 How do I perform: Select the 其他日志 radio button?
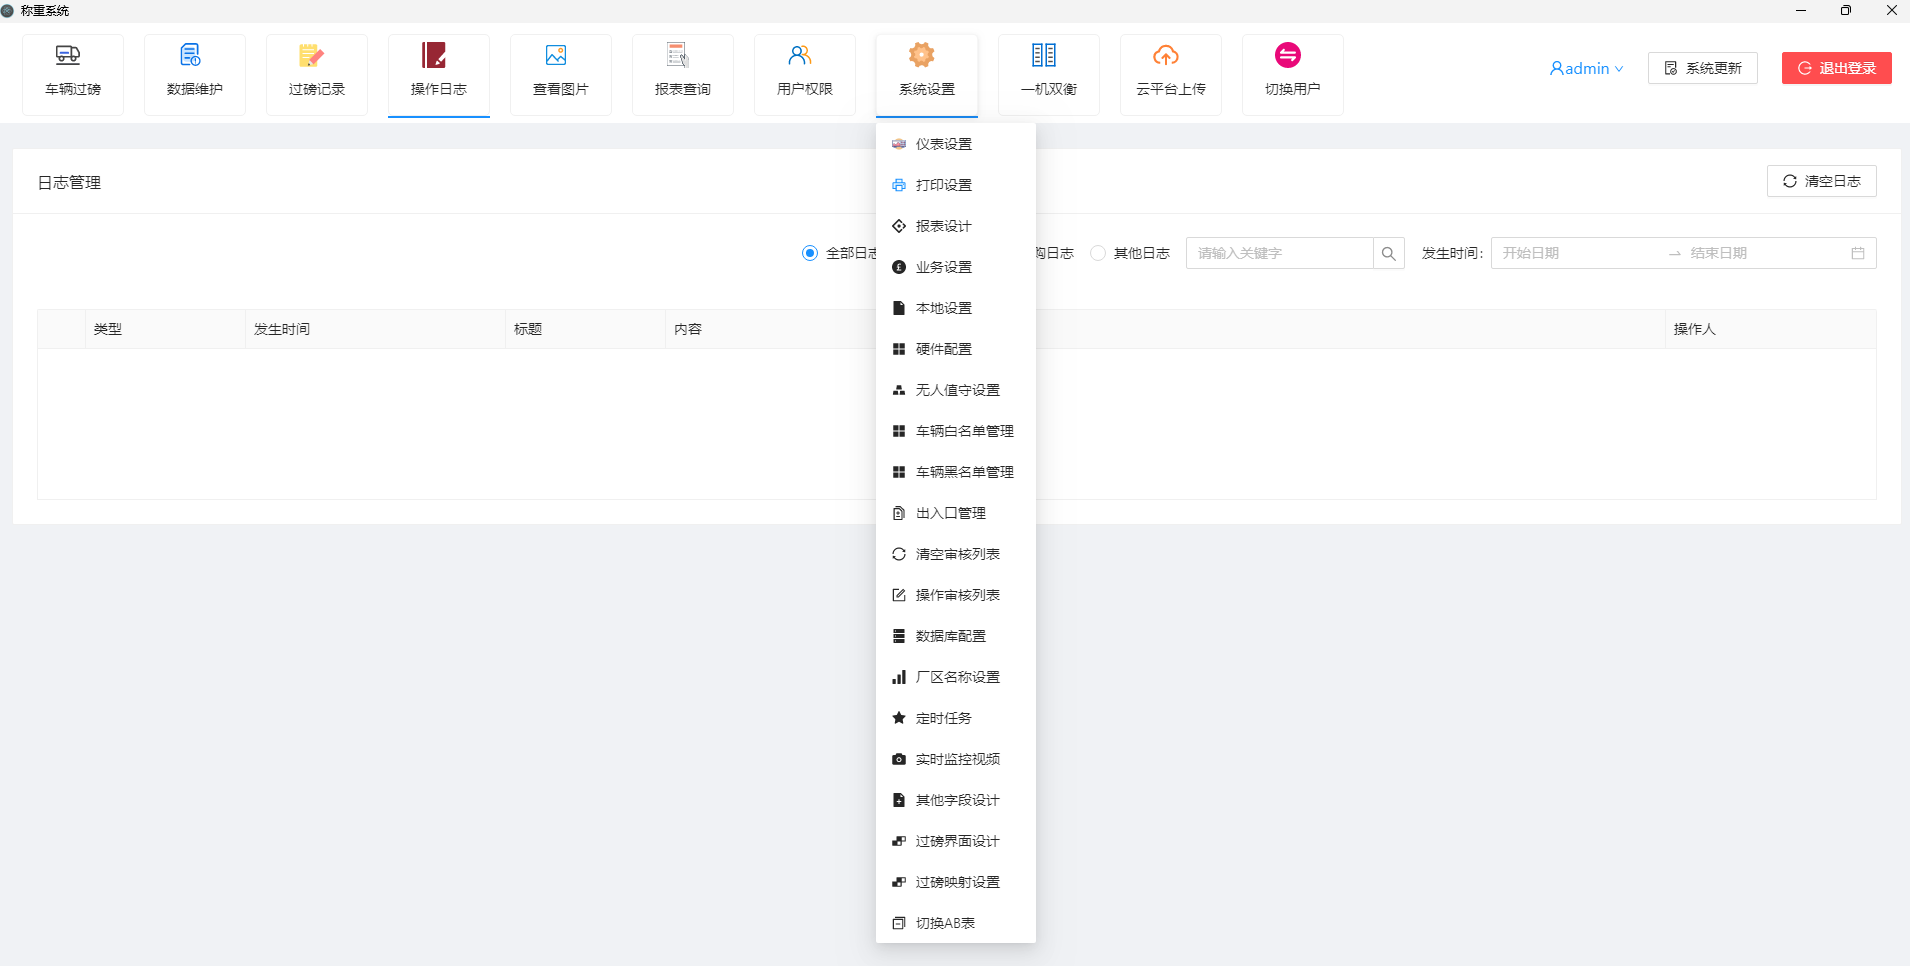(1098, 253)
